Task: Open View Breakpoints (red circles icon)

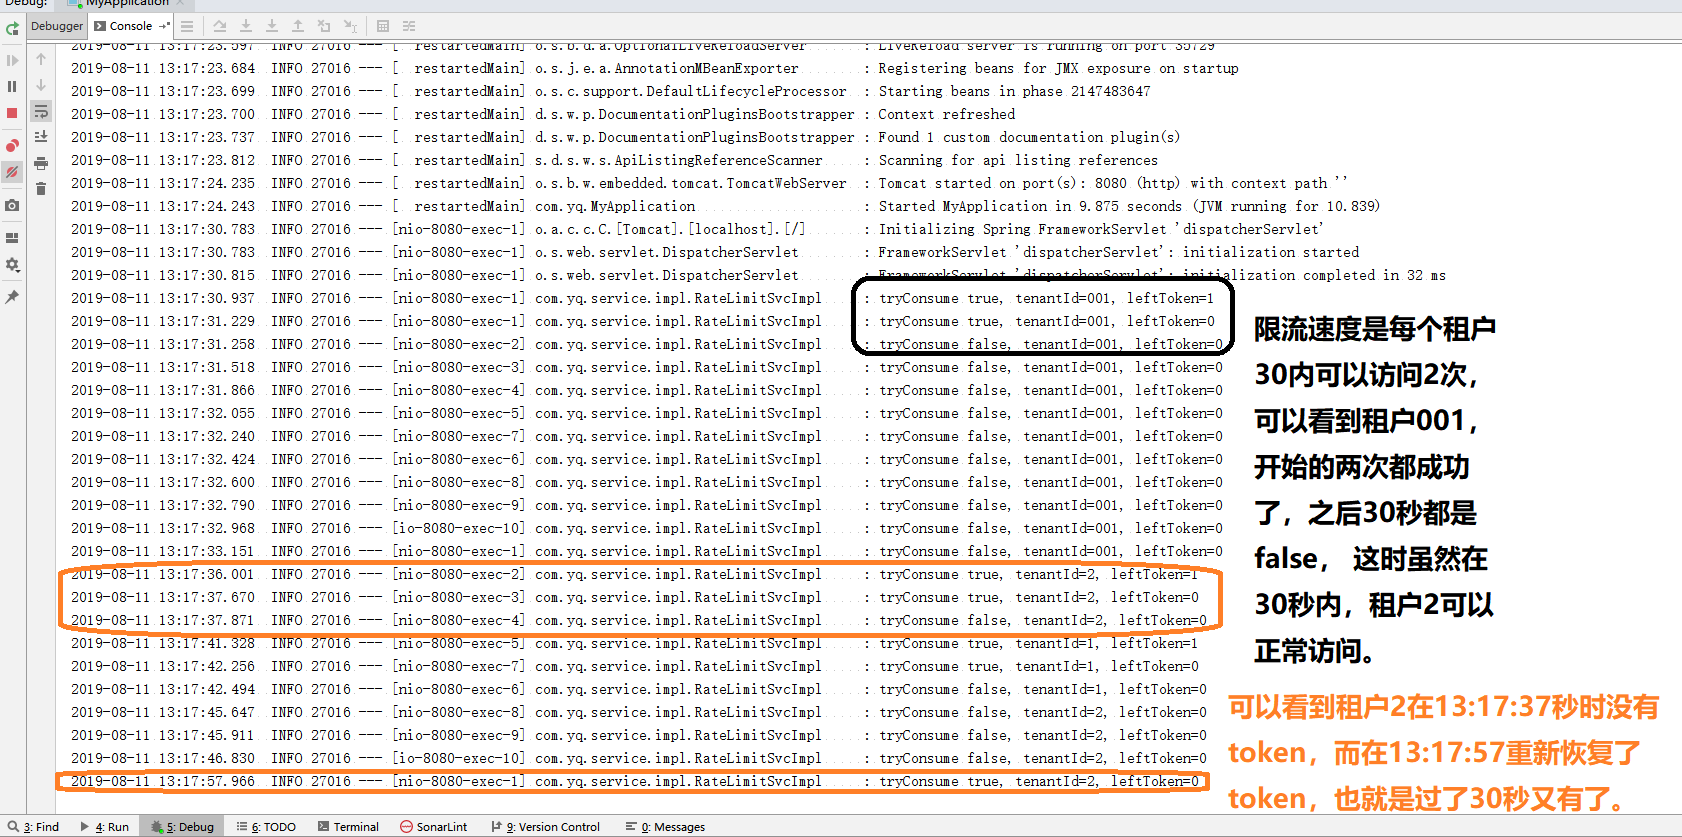Action: click(12, 146)
